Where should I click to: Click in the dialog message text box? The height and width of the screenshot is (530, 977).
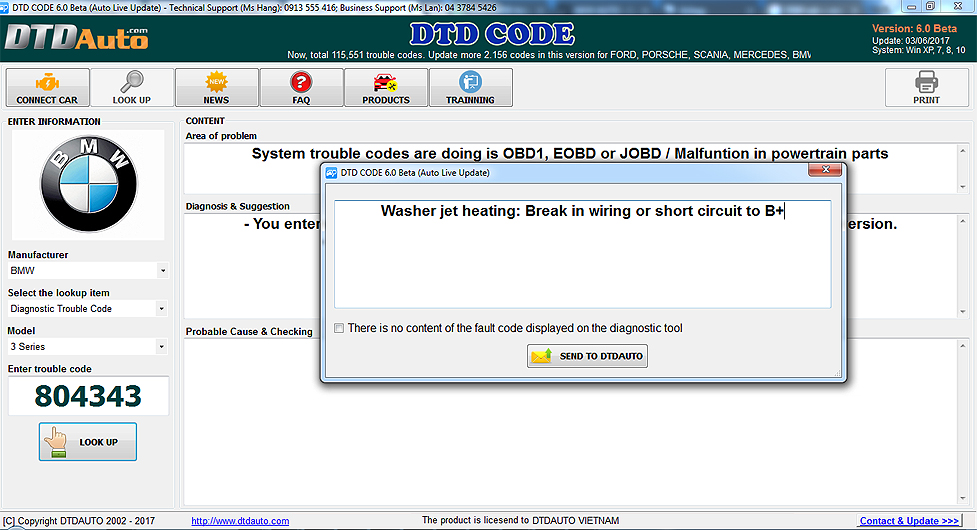tap(583, 254)
